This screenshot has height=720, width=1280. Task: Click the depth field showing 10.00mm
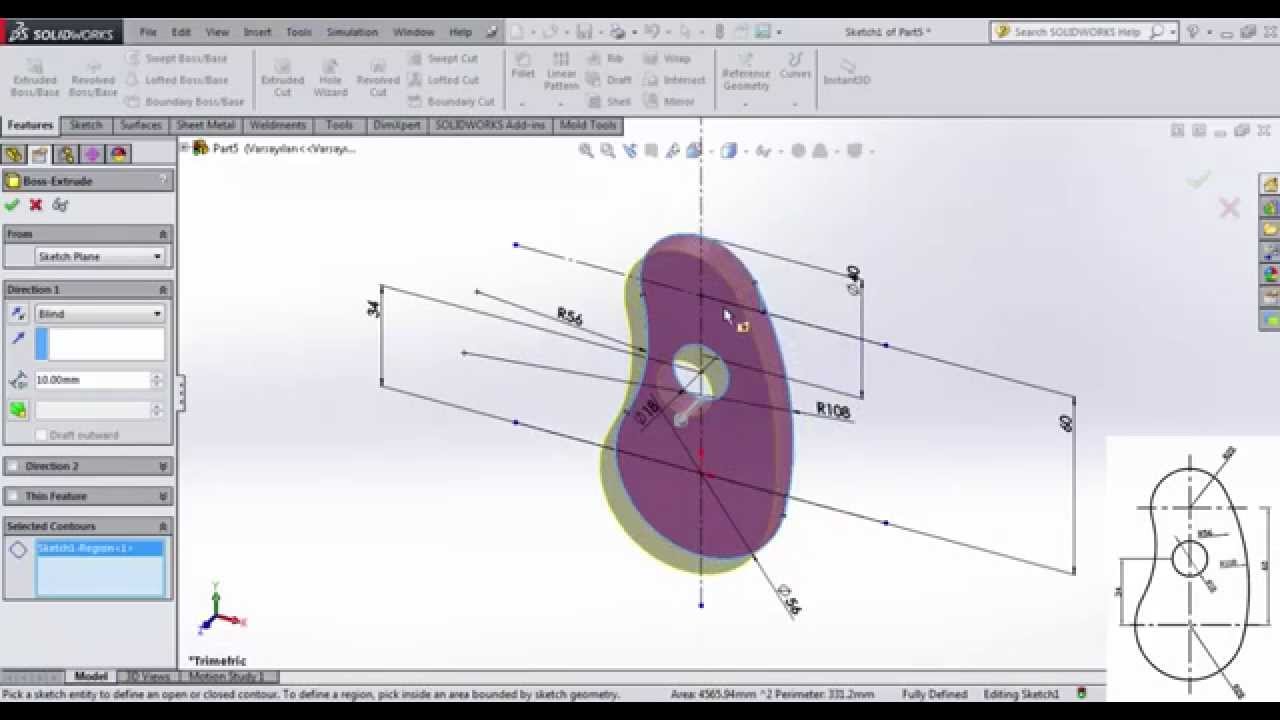tap(92, 380)
